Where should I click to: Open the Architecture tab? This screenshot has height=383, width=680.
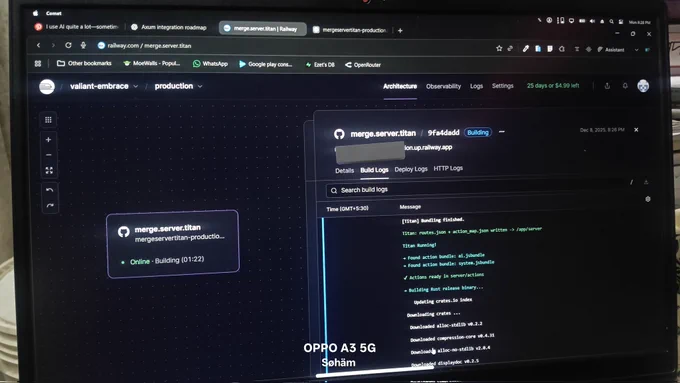[400, 86]
